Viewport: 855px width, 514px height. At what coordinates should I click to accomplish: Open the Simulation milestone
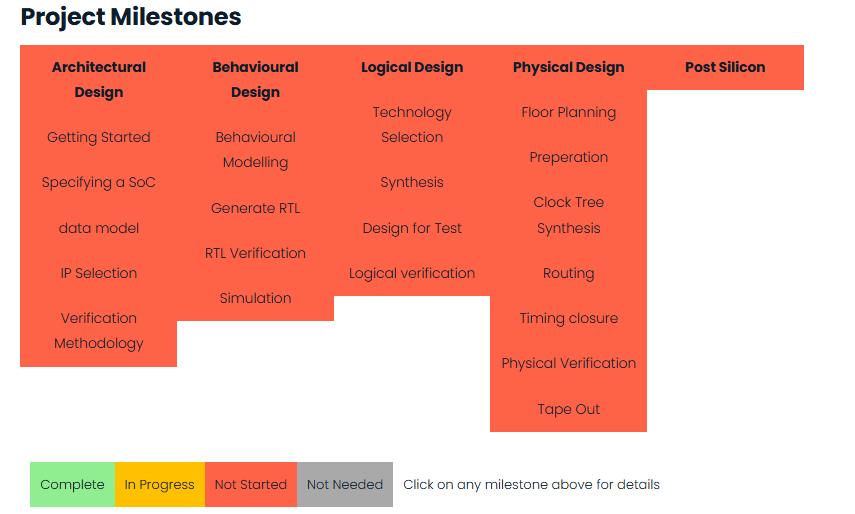(x=255, y=298)
